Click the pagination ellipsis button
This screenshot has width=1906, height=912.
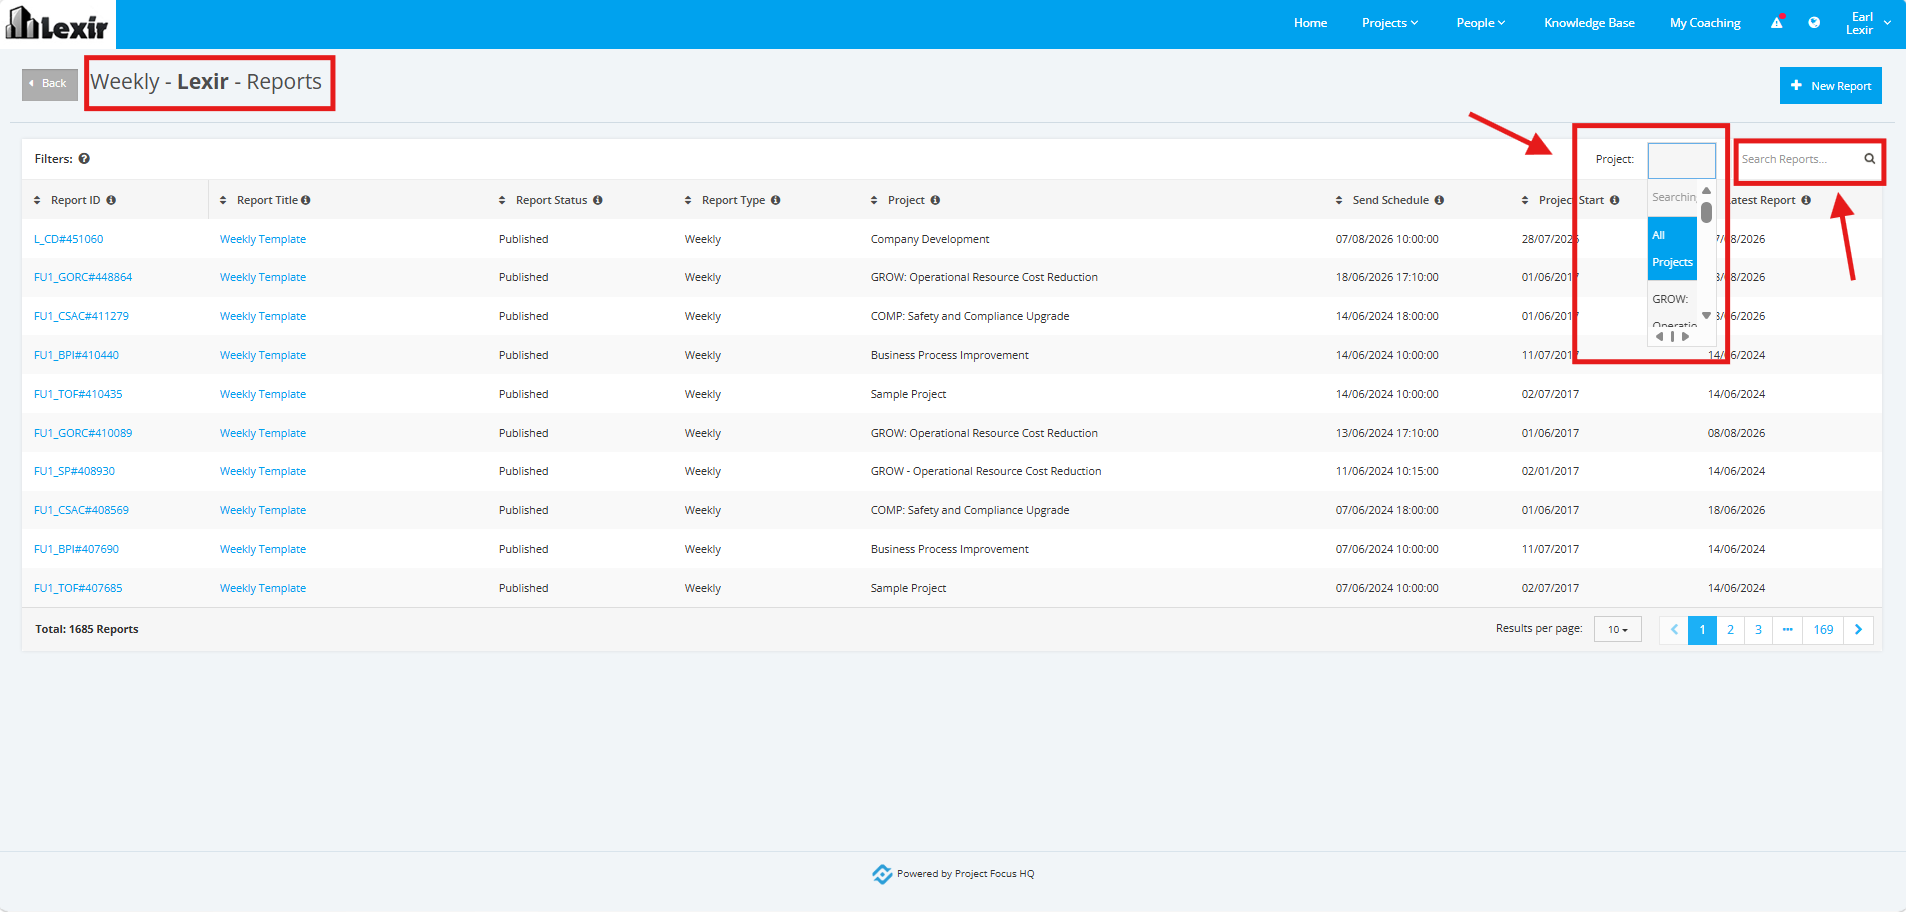pyautogui.click(x=1787, y=630)
